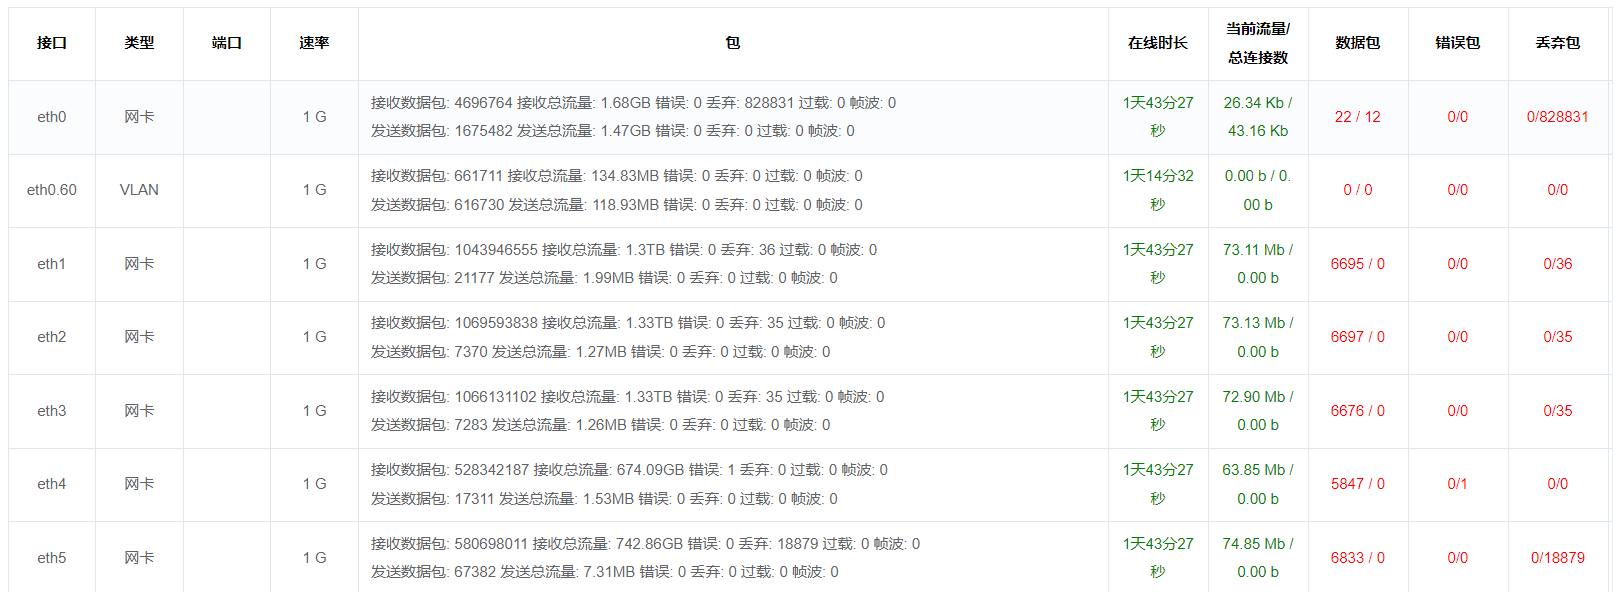
Task: Click the red 22 / 12 packet count
Action: click(1358, 117)
